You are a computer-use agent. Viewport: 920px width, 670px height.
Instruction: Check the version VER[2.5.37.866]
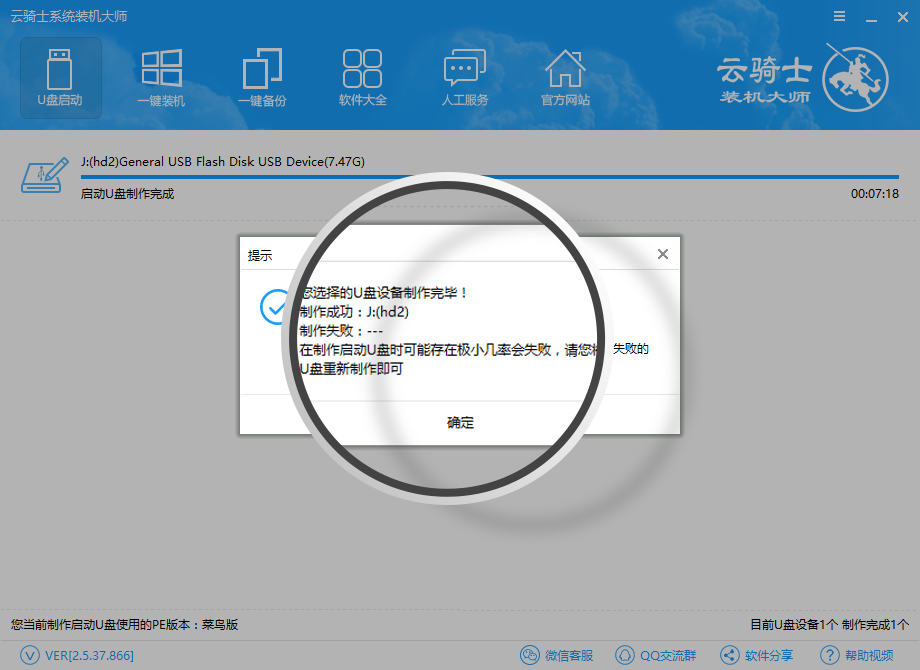point(77,655)
